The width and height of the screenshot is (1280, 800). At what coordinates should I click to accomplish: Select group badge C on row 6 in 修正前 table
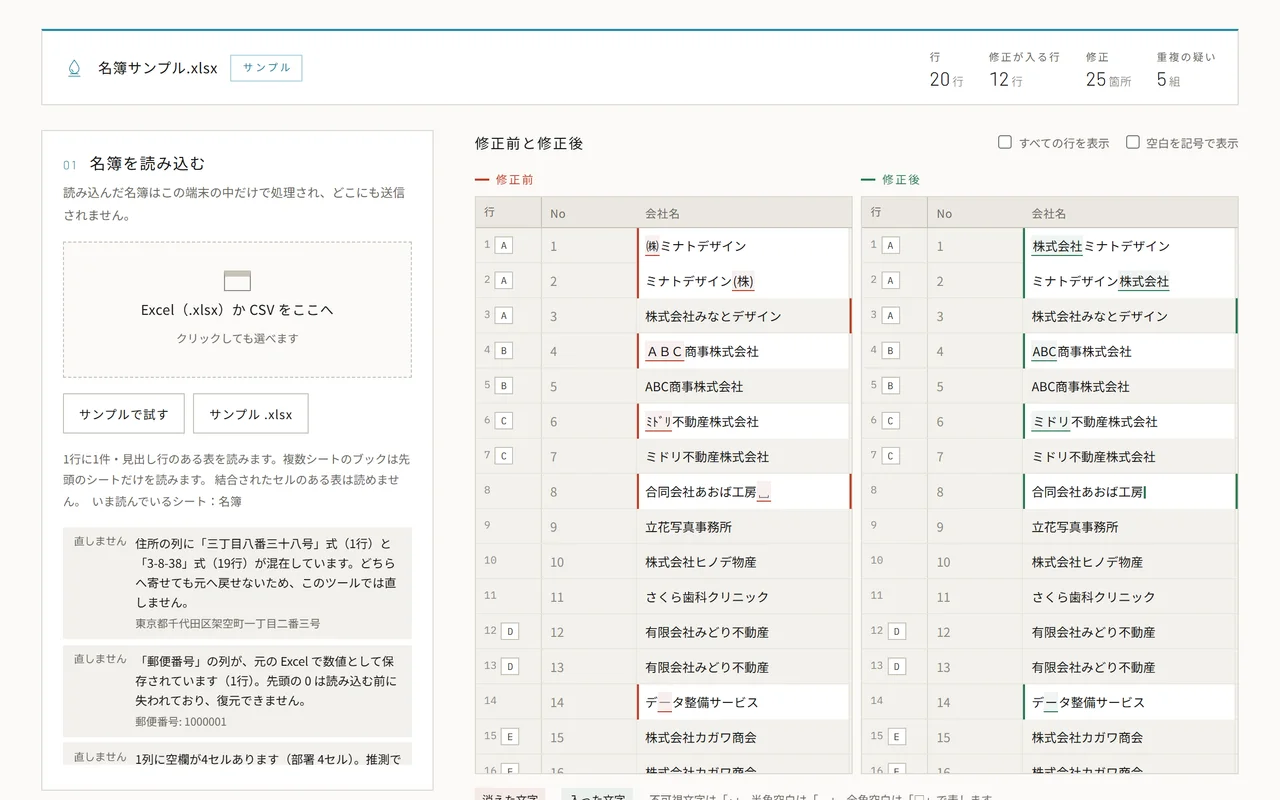pos(503,421)
